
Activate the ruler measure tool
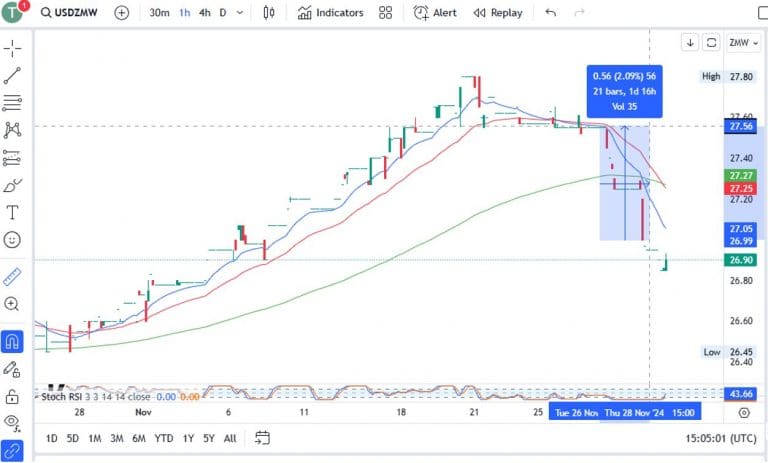pyautogui.click(x=12, y=276)
